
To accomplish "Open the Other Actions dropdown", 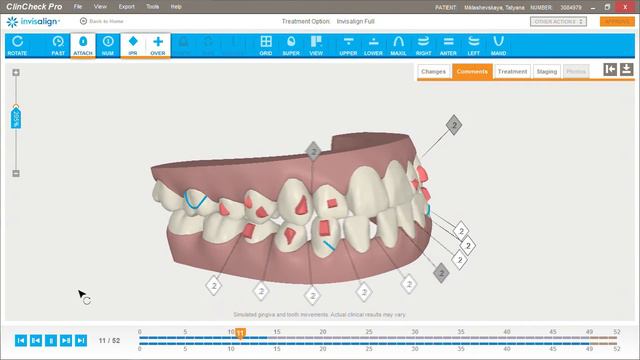I will 558,21.
